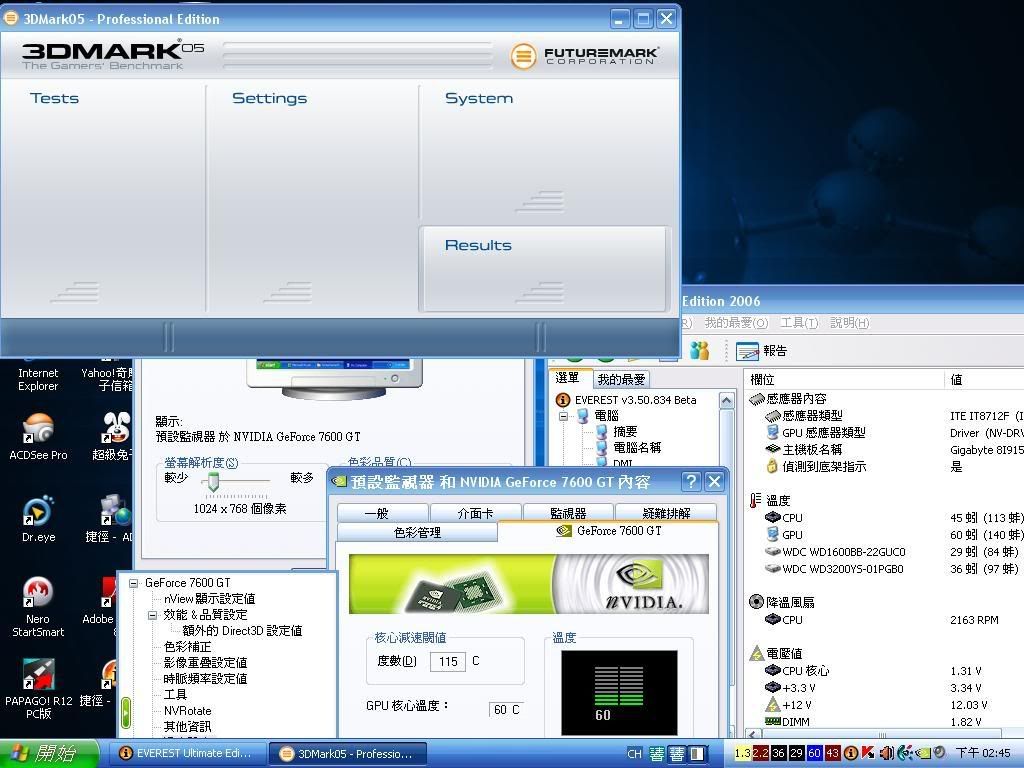
Task: Switch to the 色彩管理 tab
Action: click(x=417, y=533)
